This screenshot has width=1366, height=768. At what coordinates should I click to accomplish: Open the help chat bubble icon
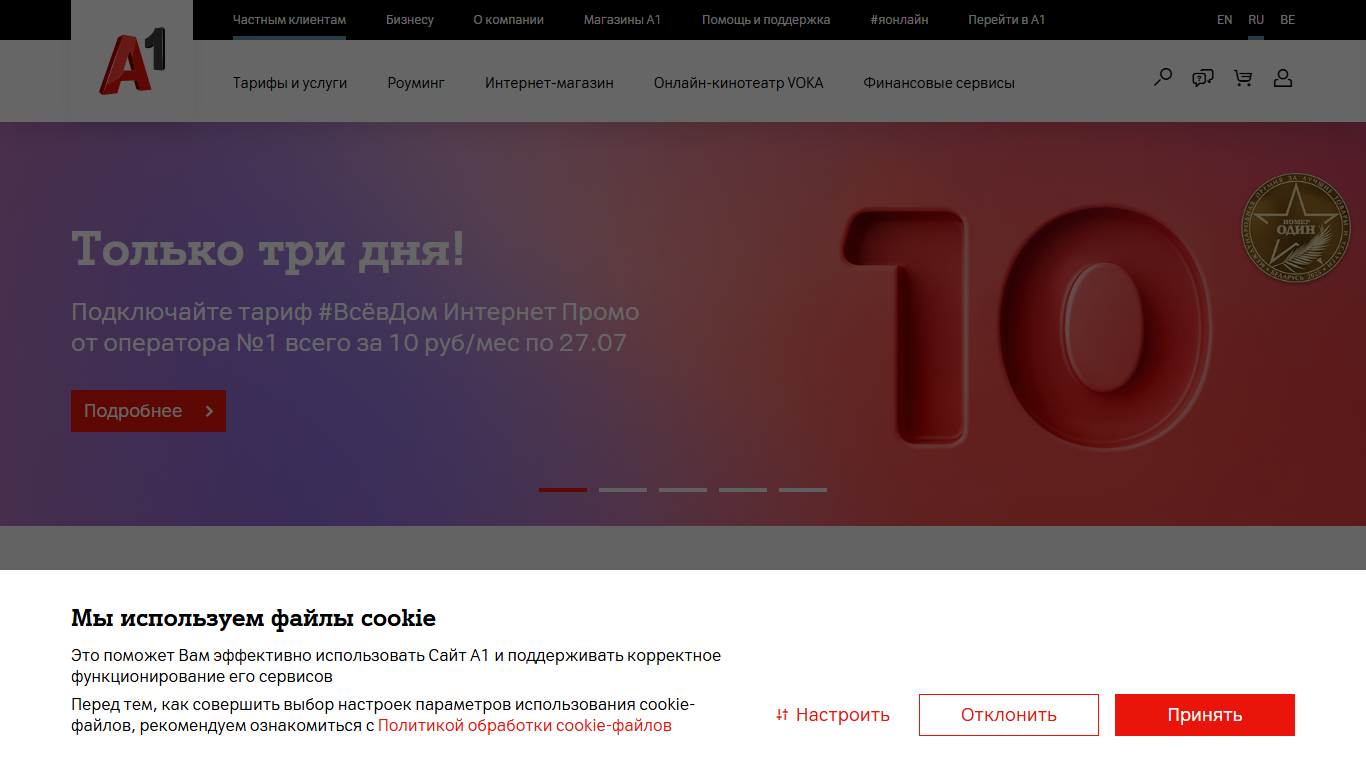click(x=1203, y=78)
